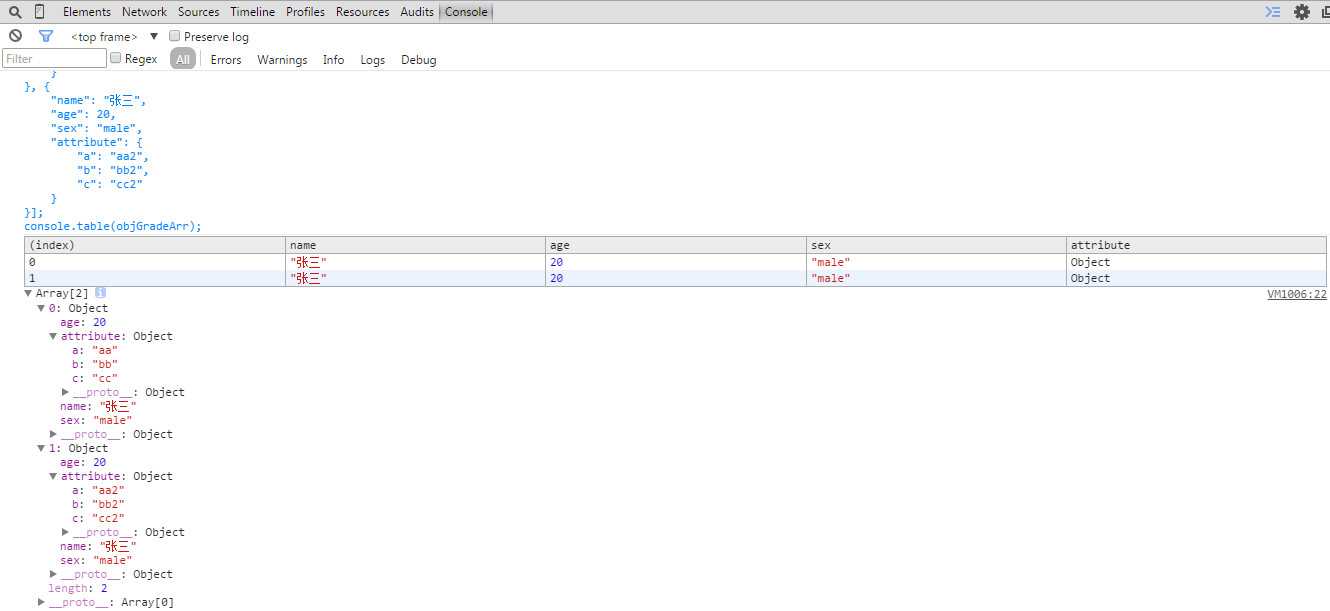Filter console by Logs
Image resolution: width=1330 pixels, height=611 pixels.
[373, 60]
